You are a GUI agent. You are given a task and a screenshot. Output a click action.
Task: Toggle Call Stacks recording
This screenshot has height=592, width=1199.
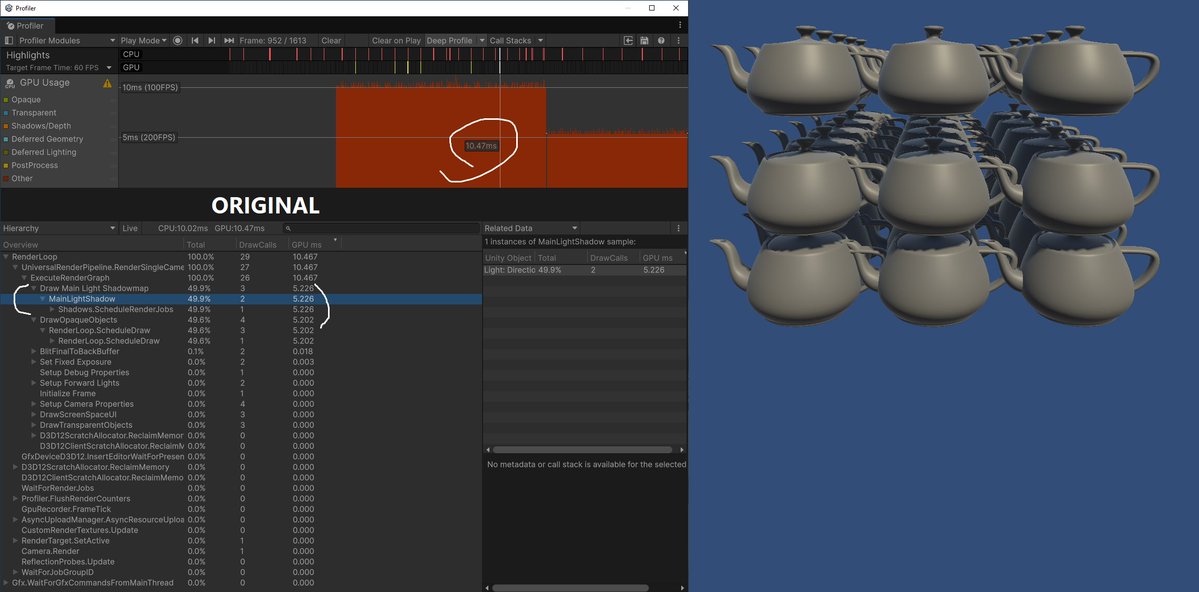[511, 41]
